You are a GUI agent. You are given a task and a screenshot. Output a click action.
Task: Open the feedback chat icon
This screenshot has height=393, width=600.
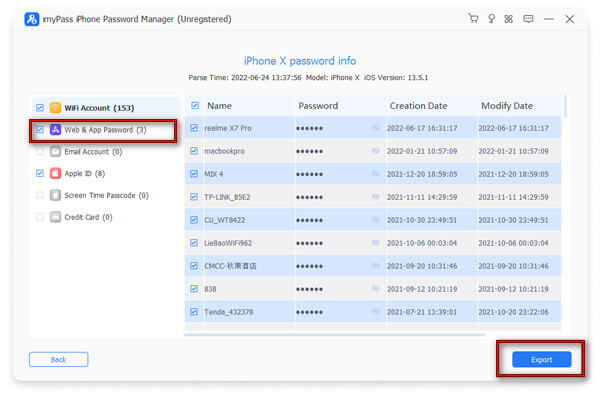(528, 19)
